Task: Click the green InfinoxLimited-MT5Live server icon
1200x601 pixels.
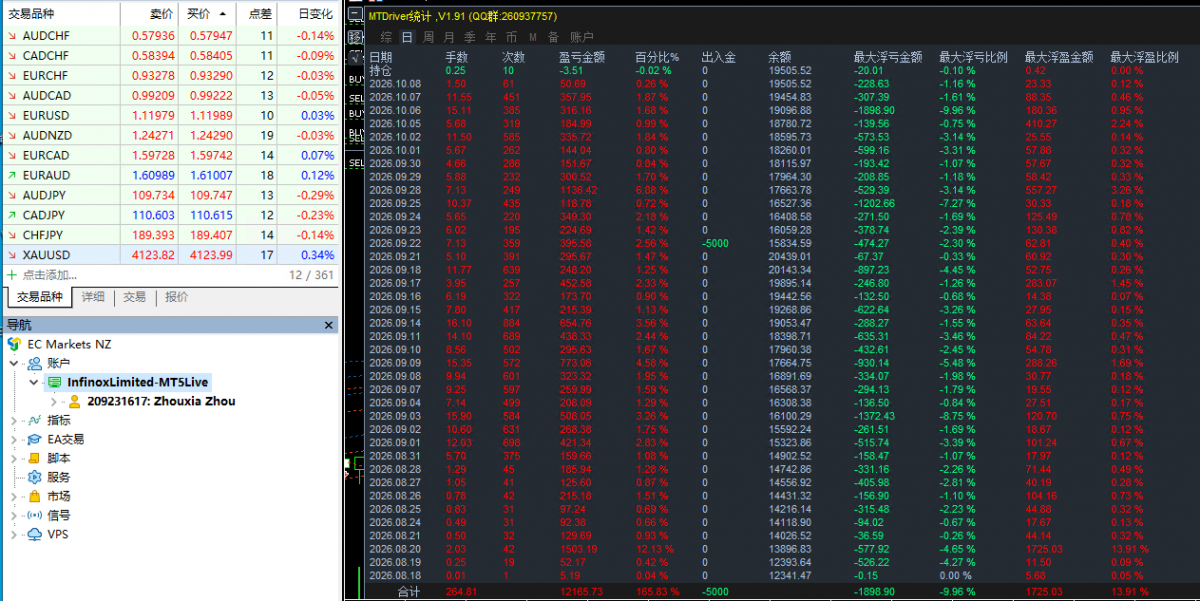Action: 54,382
